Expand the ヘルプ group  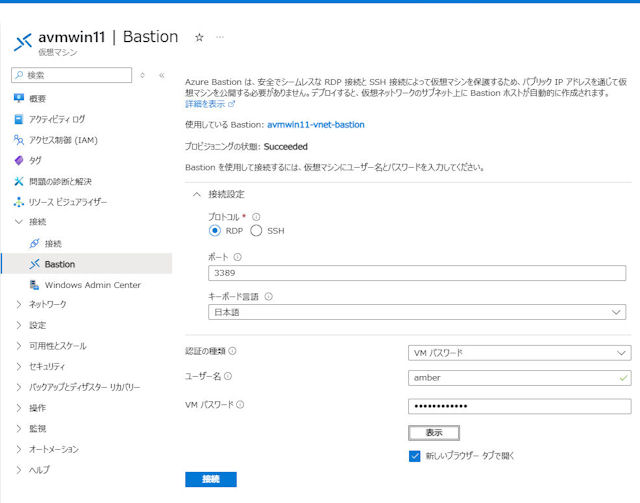(x=19, y=470)
